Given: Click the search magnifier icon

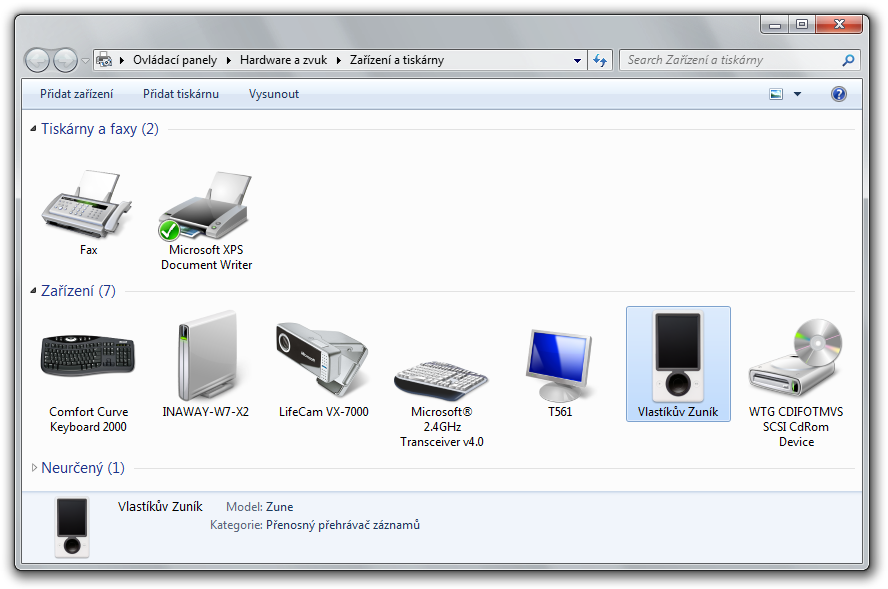Looking at the screenshot, I should 848,60.
